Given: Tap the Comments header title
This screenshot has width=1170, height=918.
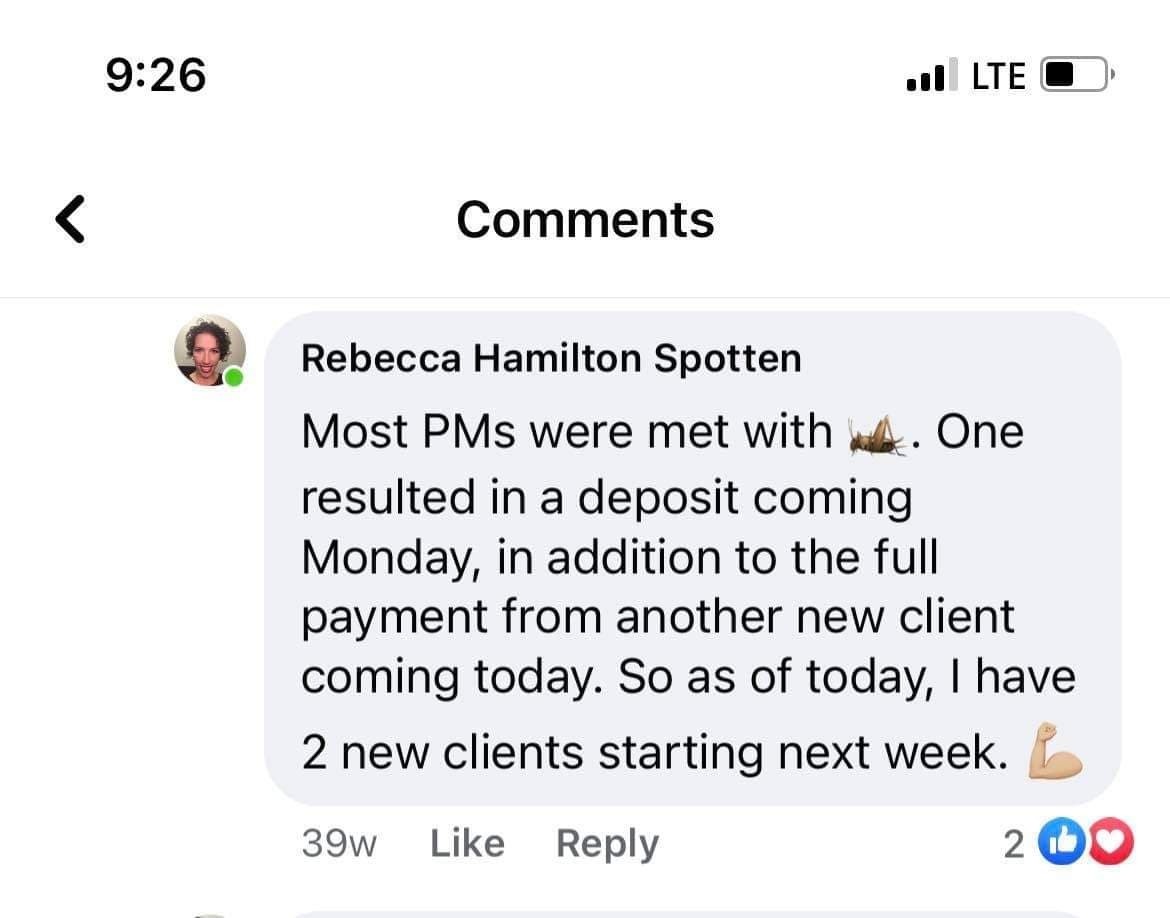Looking at the screenshot, I should (585, 220).
